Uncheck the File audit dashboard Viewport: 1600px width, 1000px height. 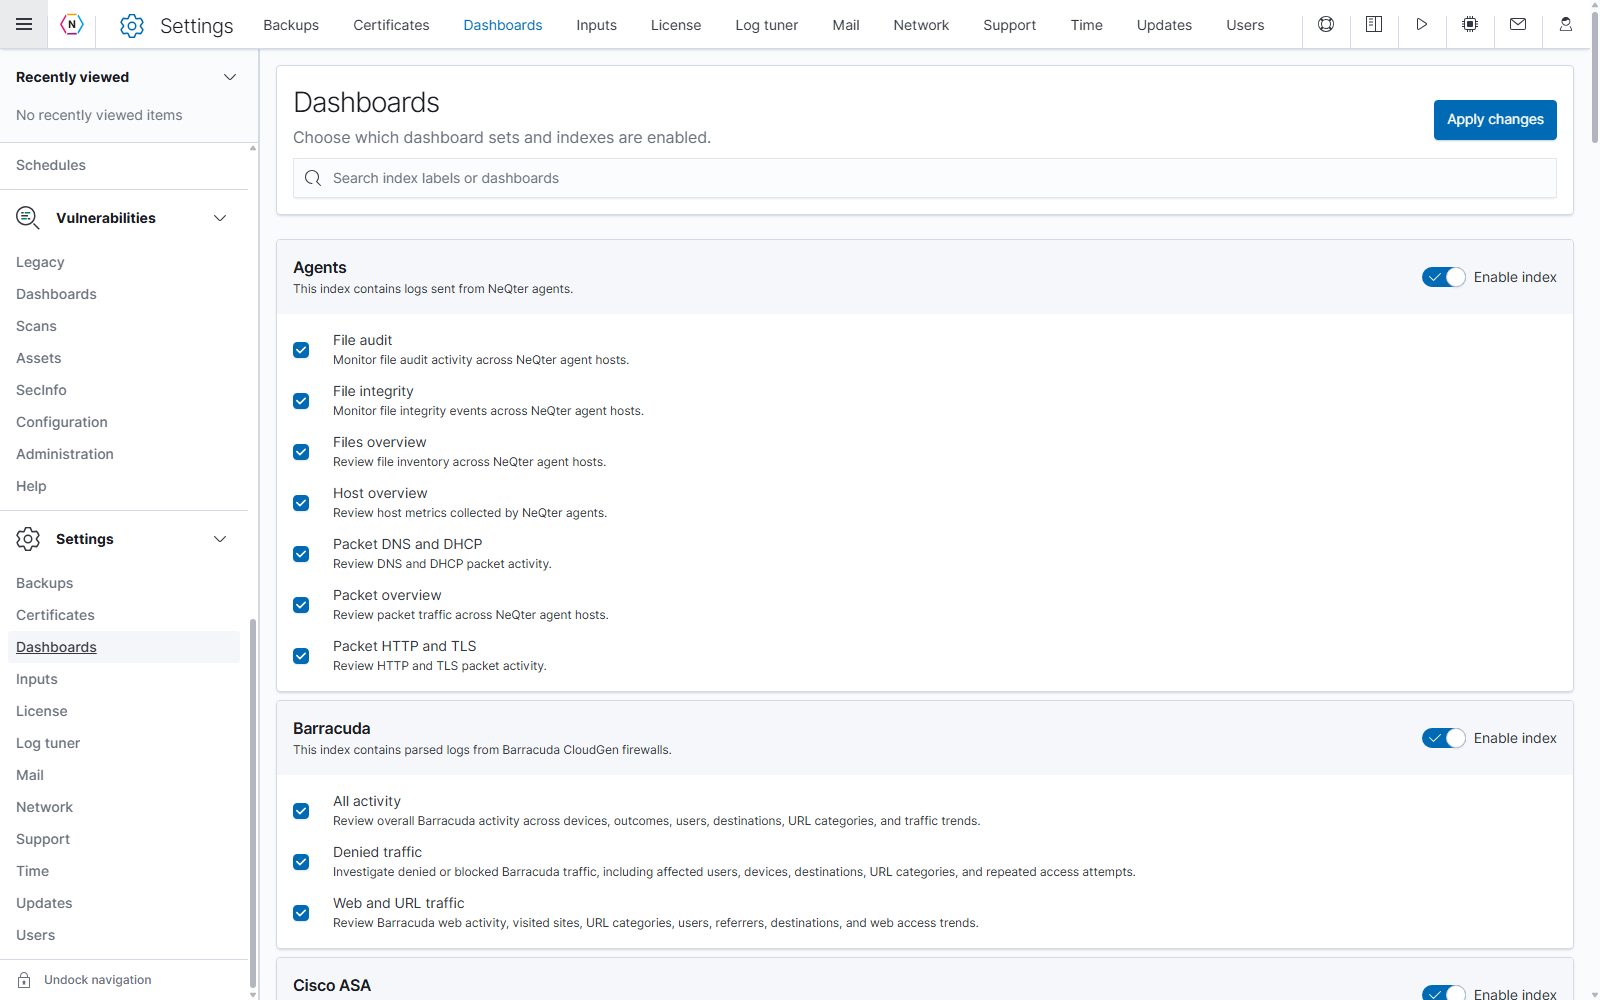pos(301,350)
